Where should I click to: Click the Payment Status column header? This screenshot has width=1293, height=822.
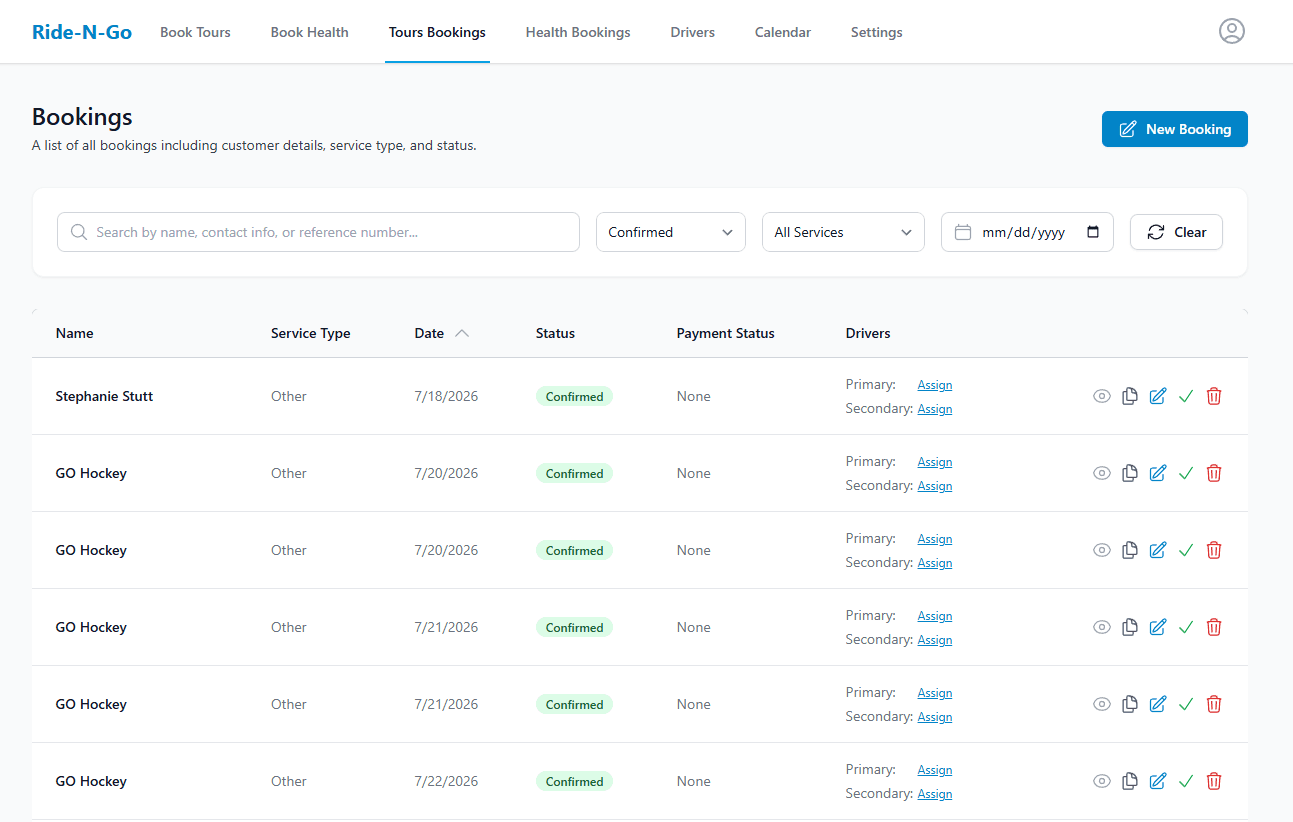click(x=726, y=333)
